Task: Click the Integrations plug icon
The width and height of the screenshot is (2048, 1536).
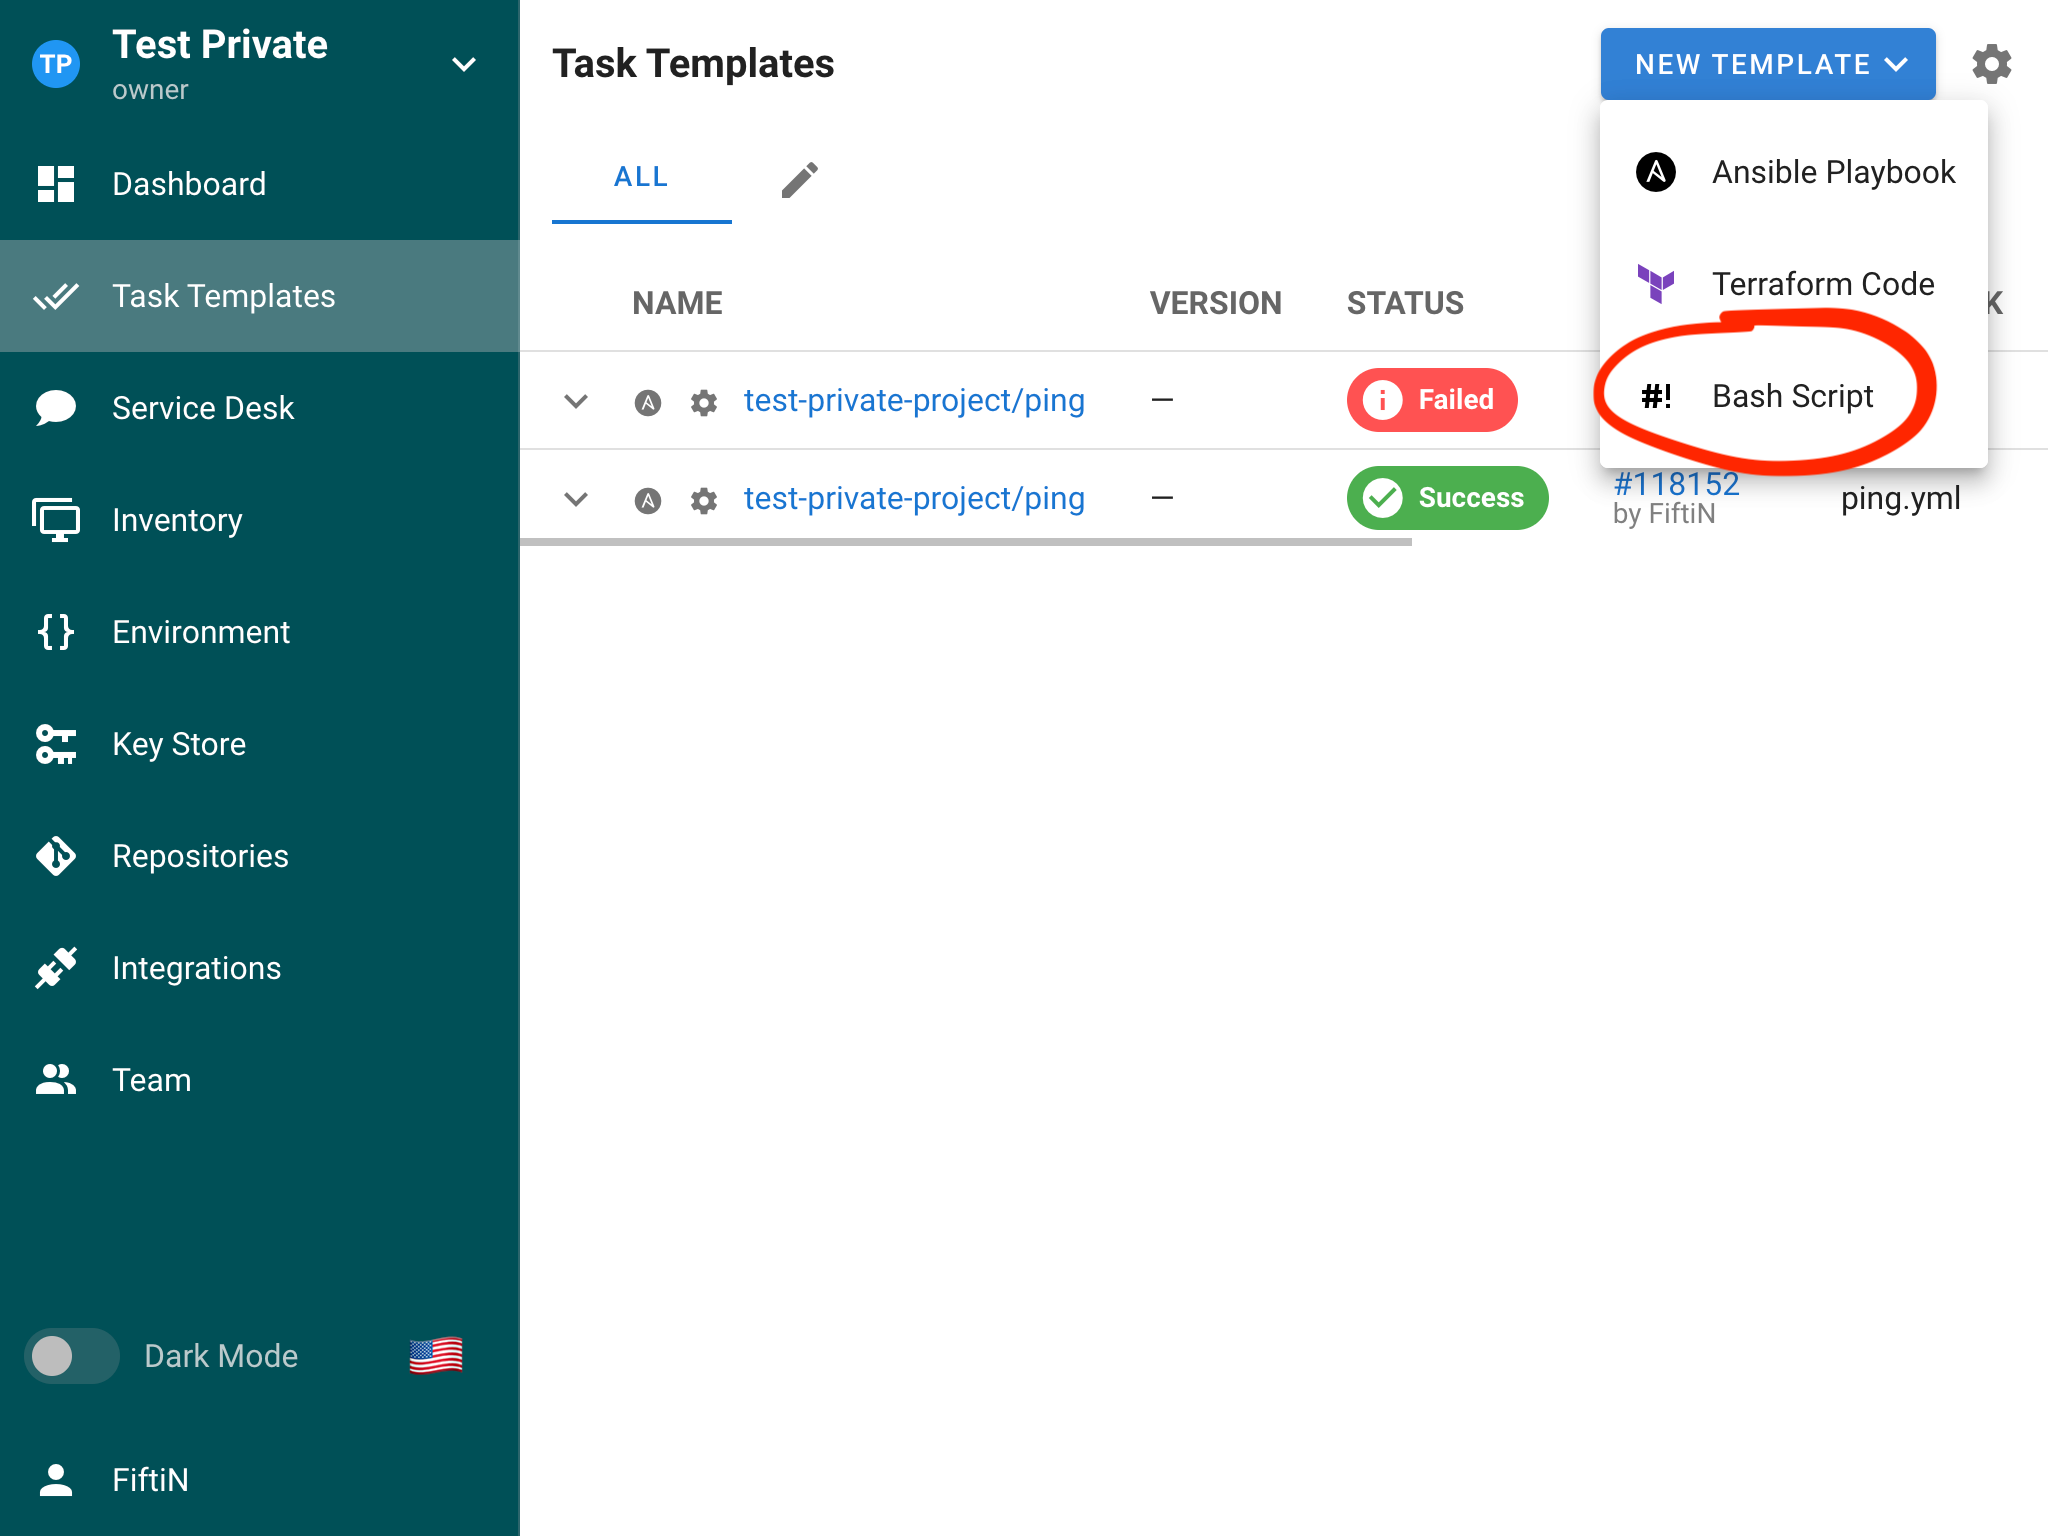Action: [x=56, y=968]
